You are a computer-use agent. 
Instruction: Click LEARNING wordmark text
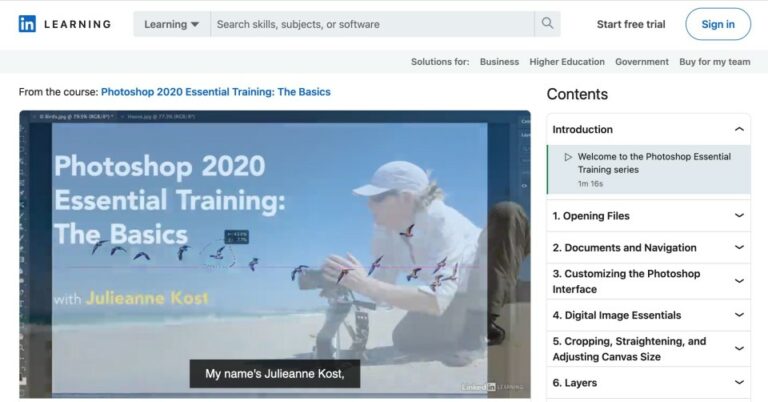click(77, 24)
